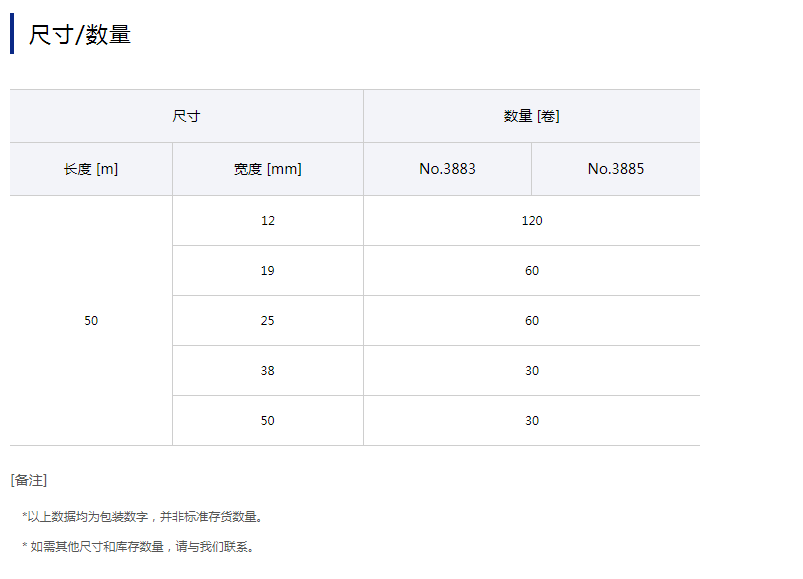
Task: Click the note about 请与我们联系
Action: click(140, 547)
